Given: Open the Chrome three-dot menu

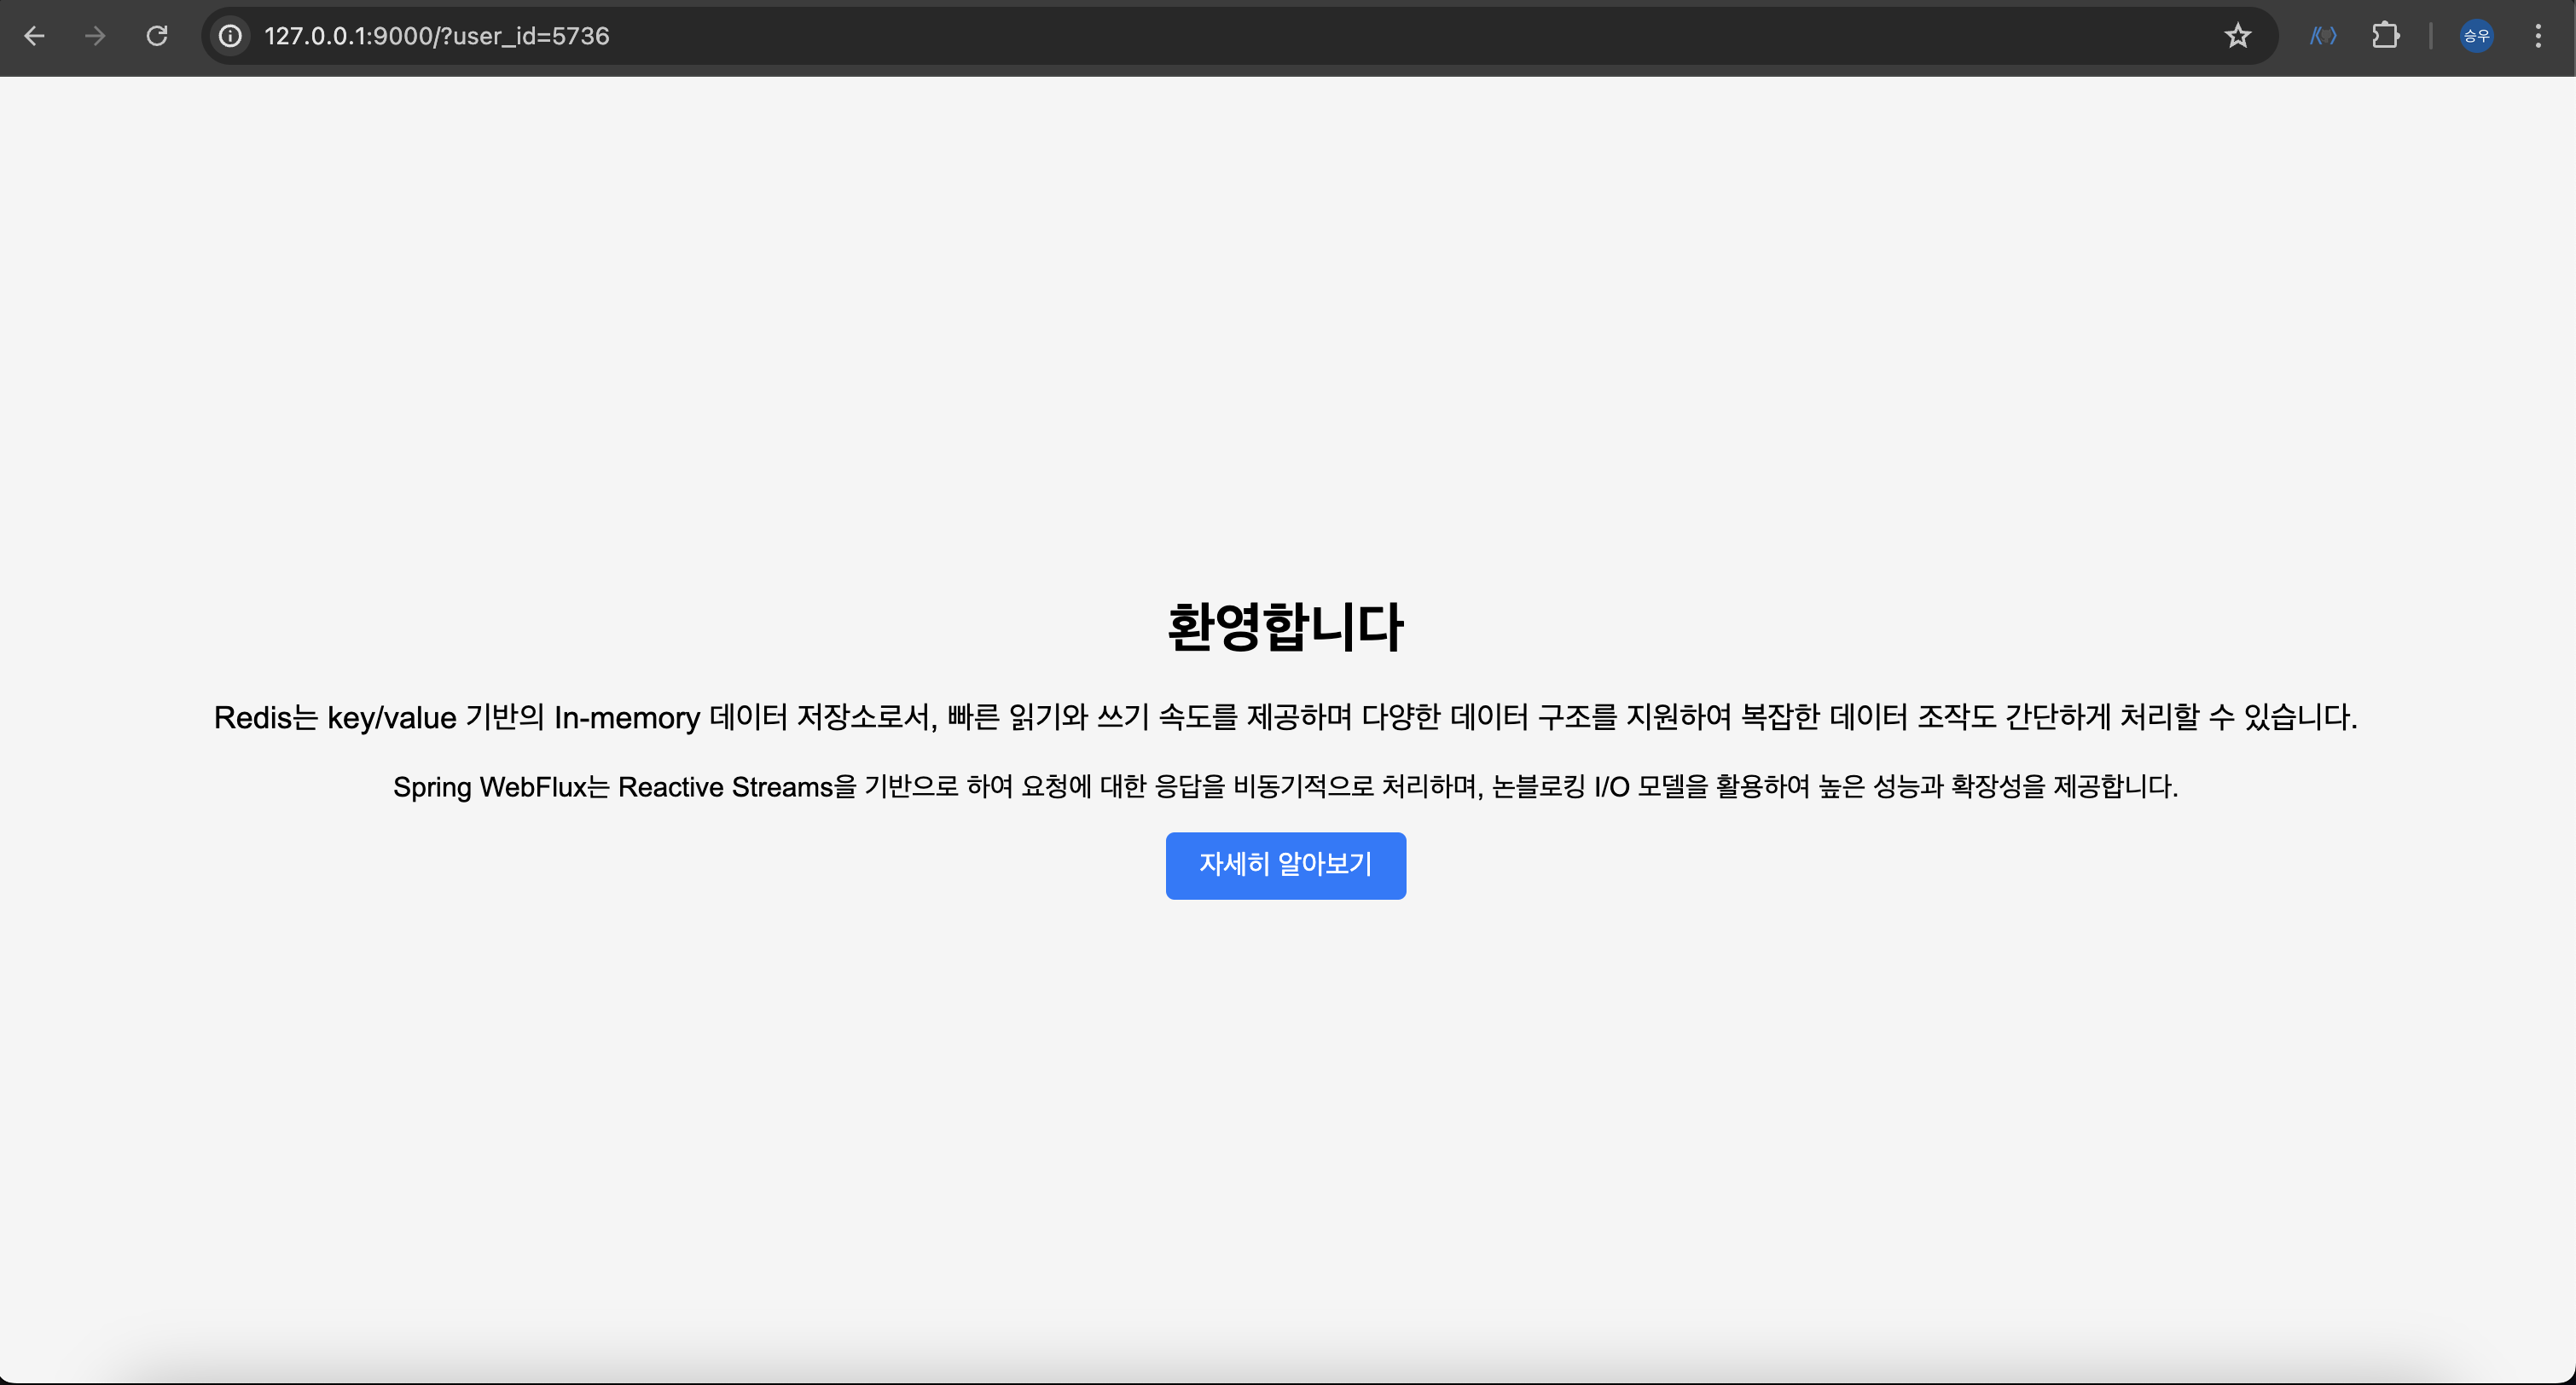Looking at the screenshot, I should (2538, 36).
